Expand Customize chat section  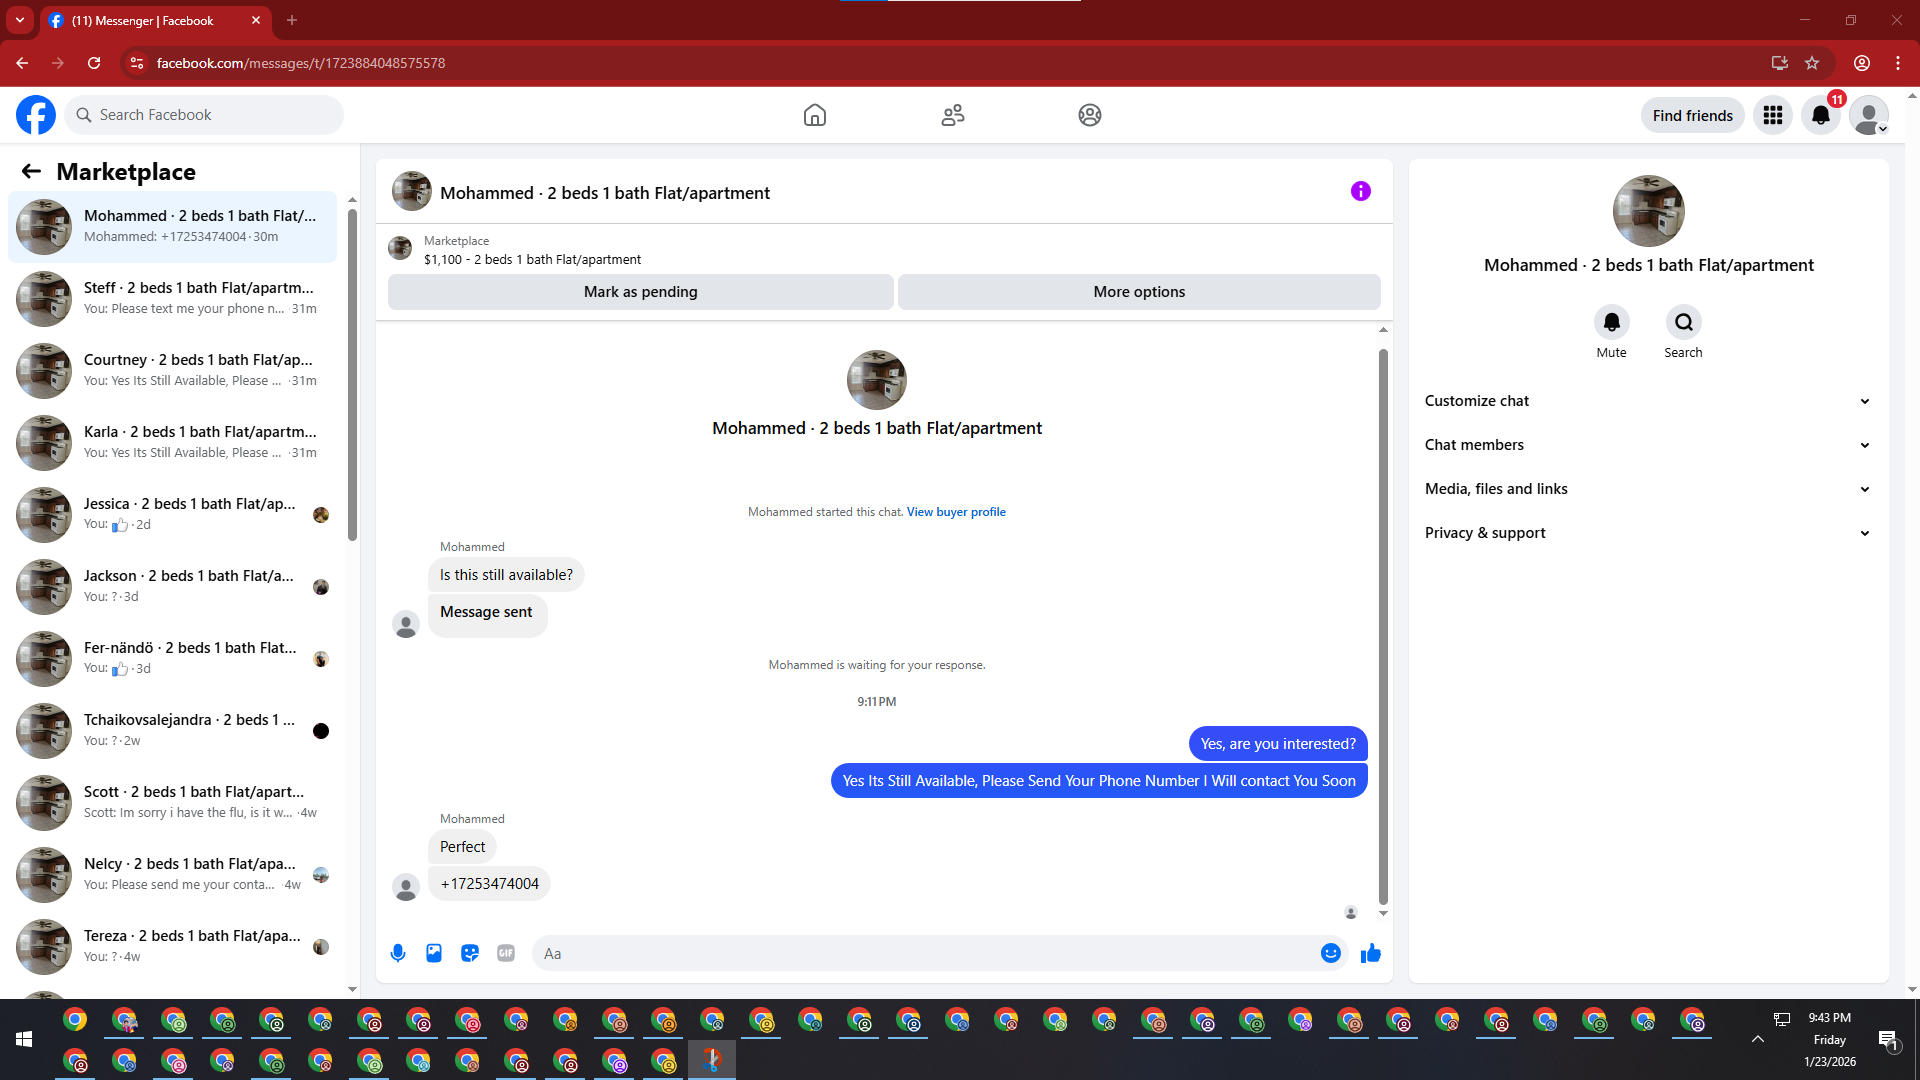click(1646, 401)
